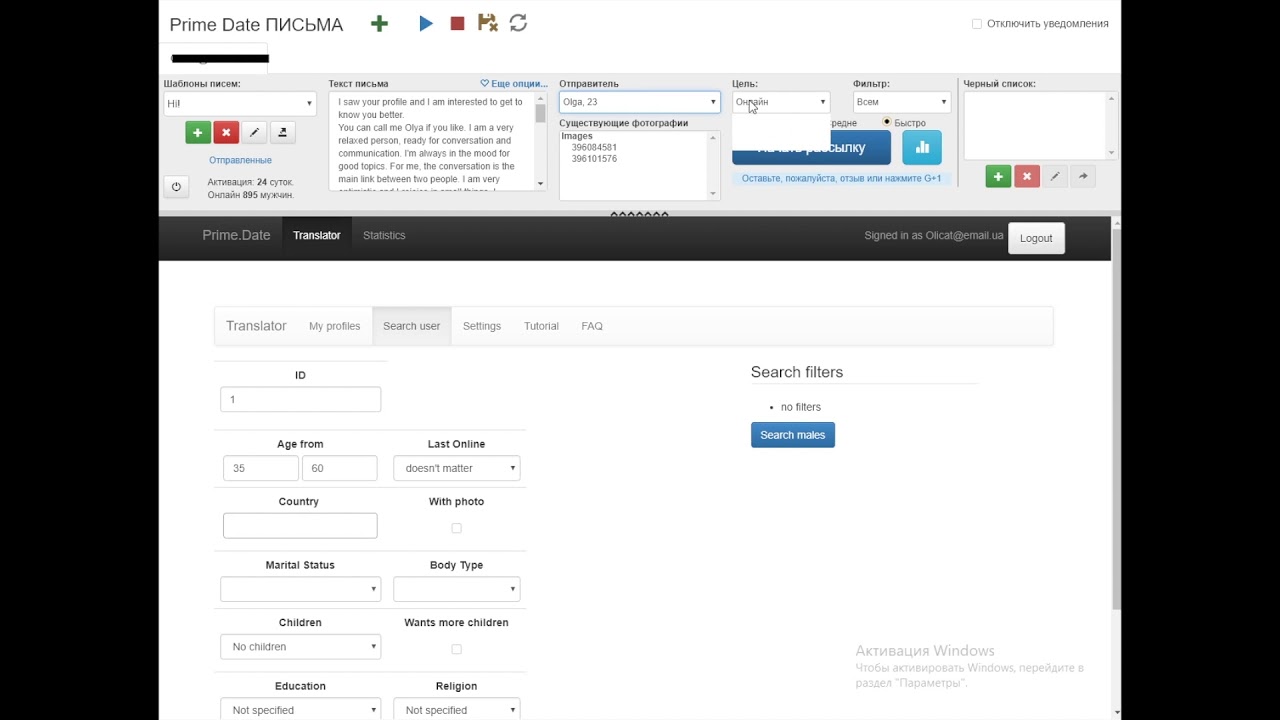Open the Отправленные link
The image size is (1280, 720).
pyautogui.click(x=240, y=160)
